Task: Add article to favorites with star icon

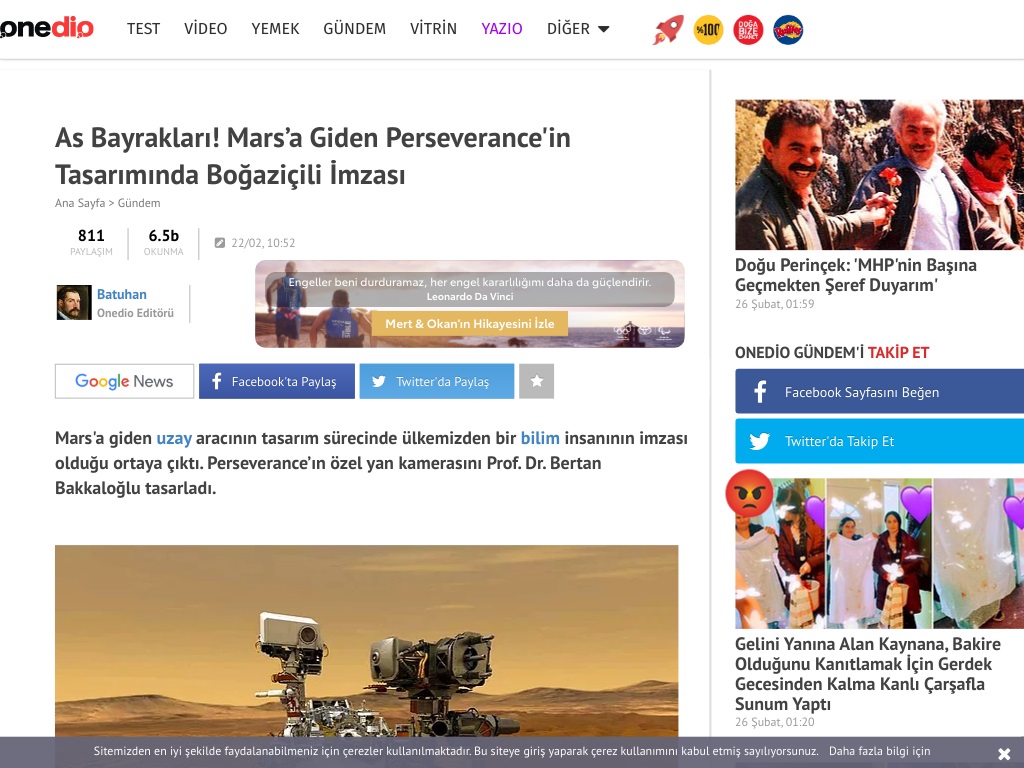Action: (x=537, y=381)
